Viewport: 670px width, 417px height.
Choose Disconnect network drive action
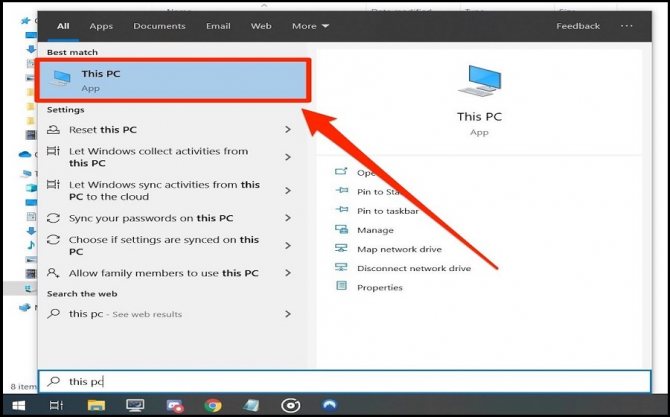(x=414, y=268)
